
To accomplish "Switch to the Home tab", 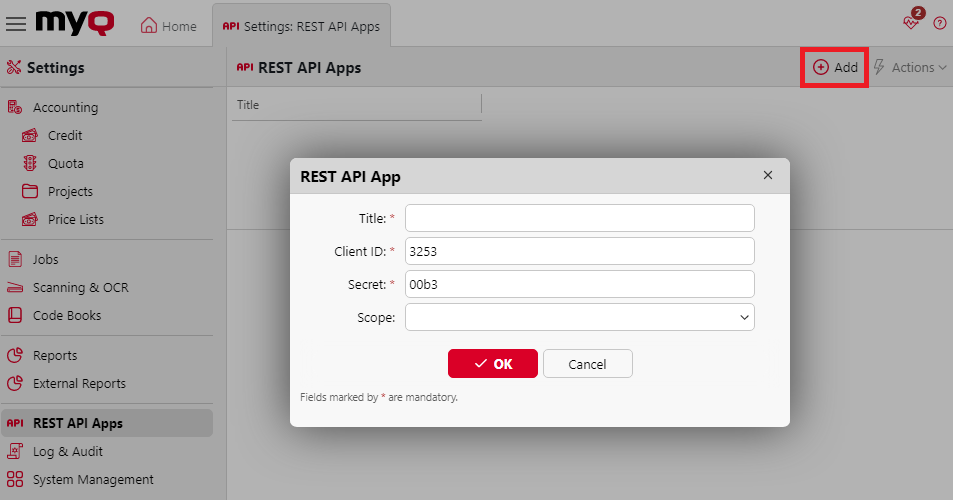I will (x=168, y=26).
